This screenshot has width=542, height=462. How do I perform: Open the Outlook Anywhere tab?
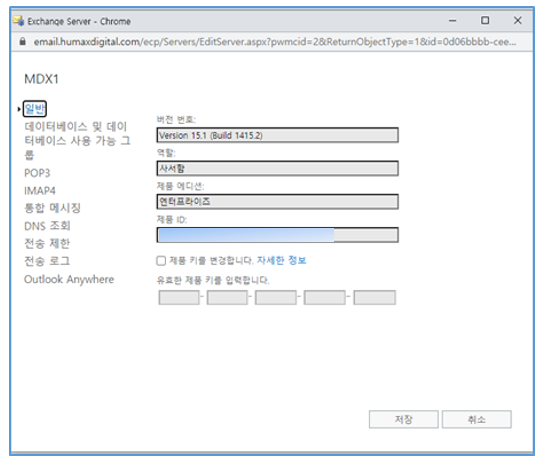pyautogui.click(x=69, y=279)
